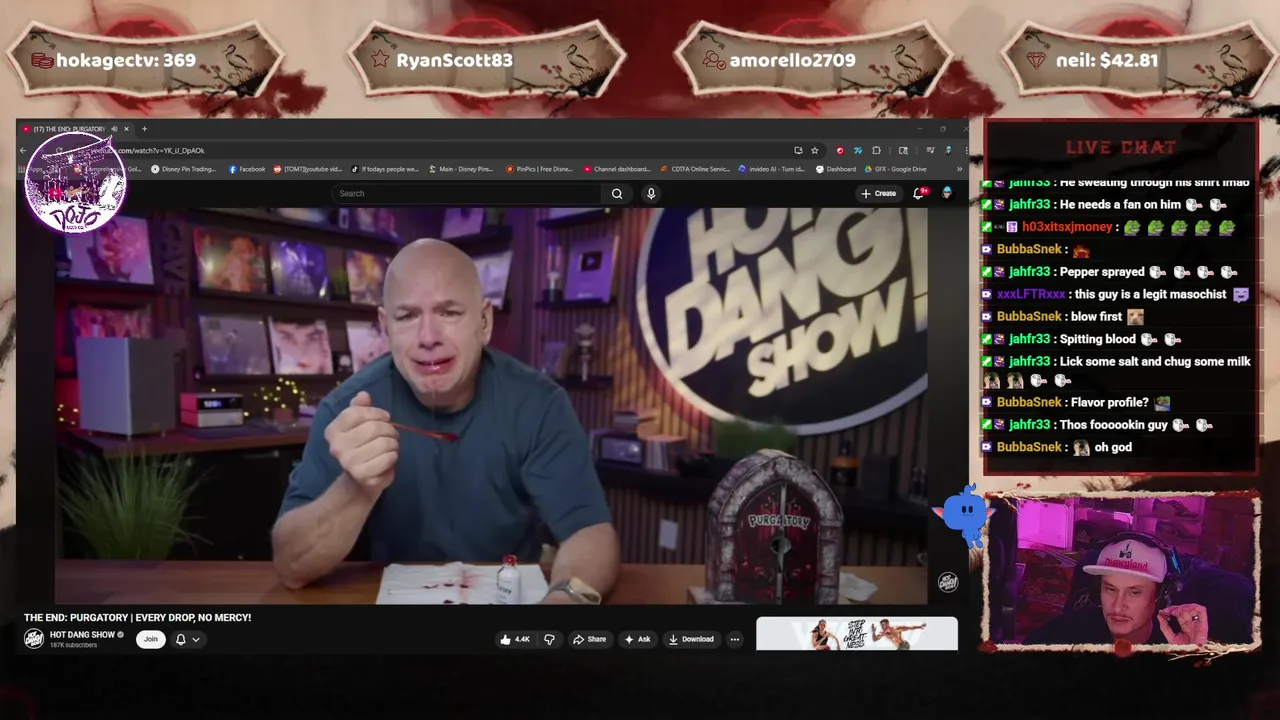The width and height of the screenshot is (1280, 720).
Task: Click the YouTube search magnifier button
Action: [x=617, y=193]
